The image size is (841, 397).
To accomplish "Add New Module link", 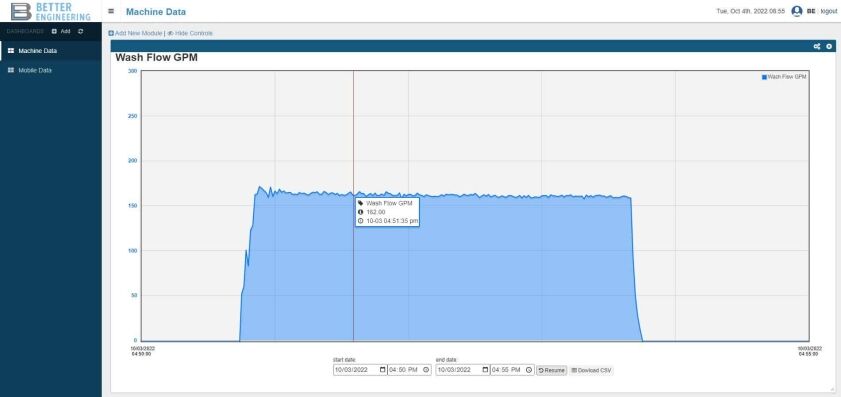I will tap(135, 33).
